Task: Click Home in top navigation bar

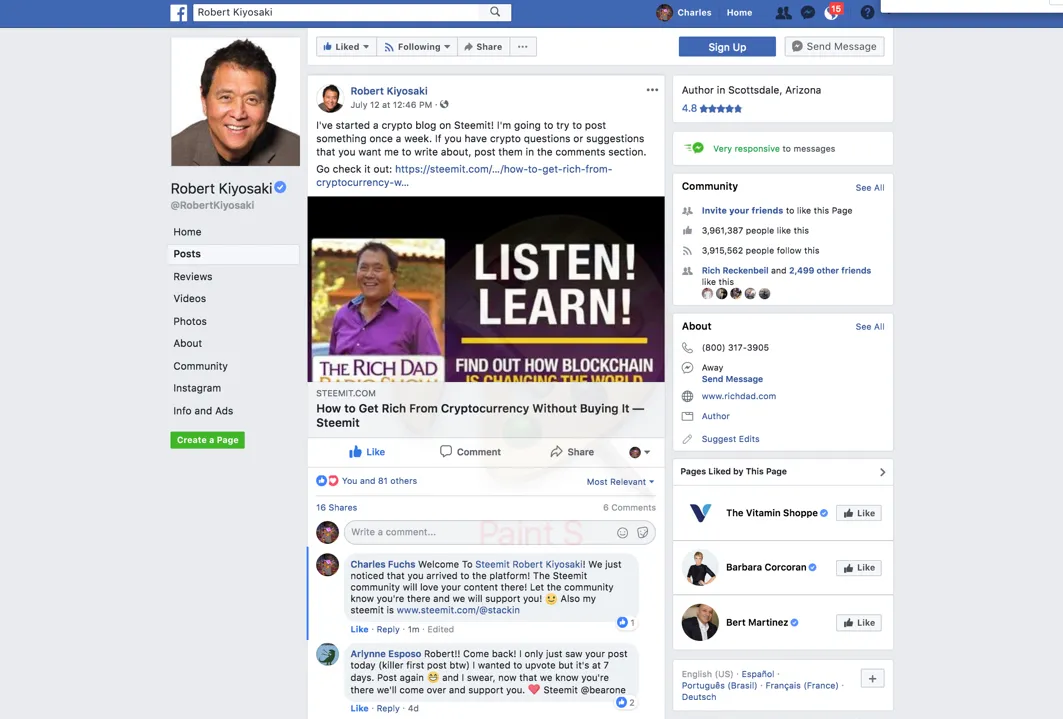Action: pyautogui.click(x=739, y=12)
